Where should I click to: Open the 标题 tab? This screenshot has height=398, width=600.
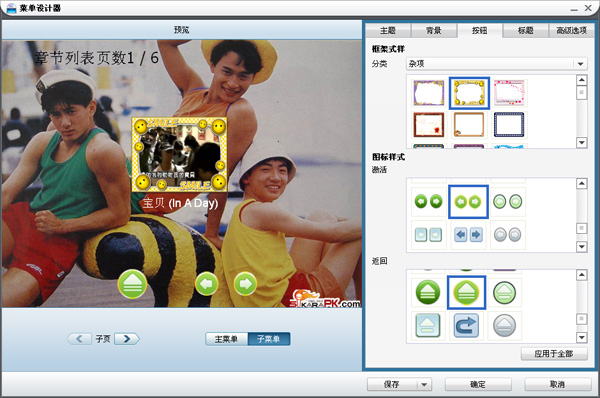coord(526,30)
